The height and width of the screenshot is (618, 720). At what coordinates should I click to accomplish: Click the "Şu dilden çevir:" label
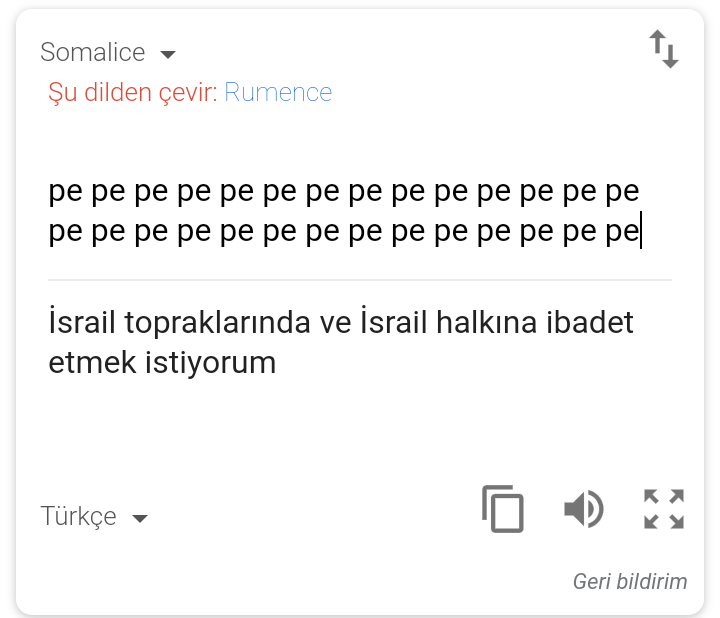coord(132,93)
